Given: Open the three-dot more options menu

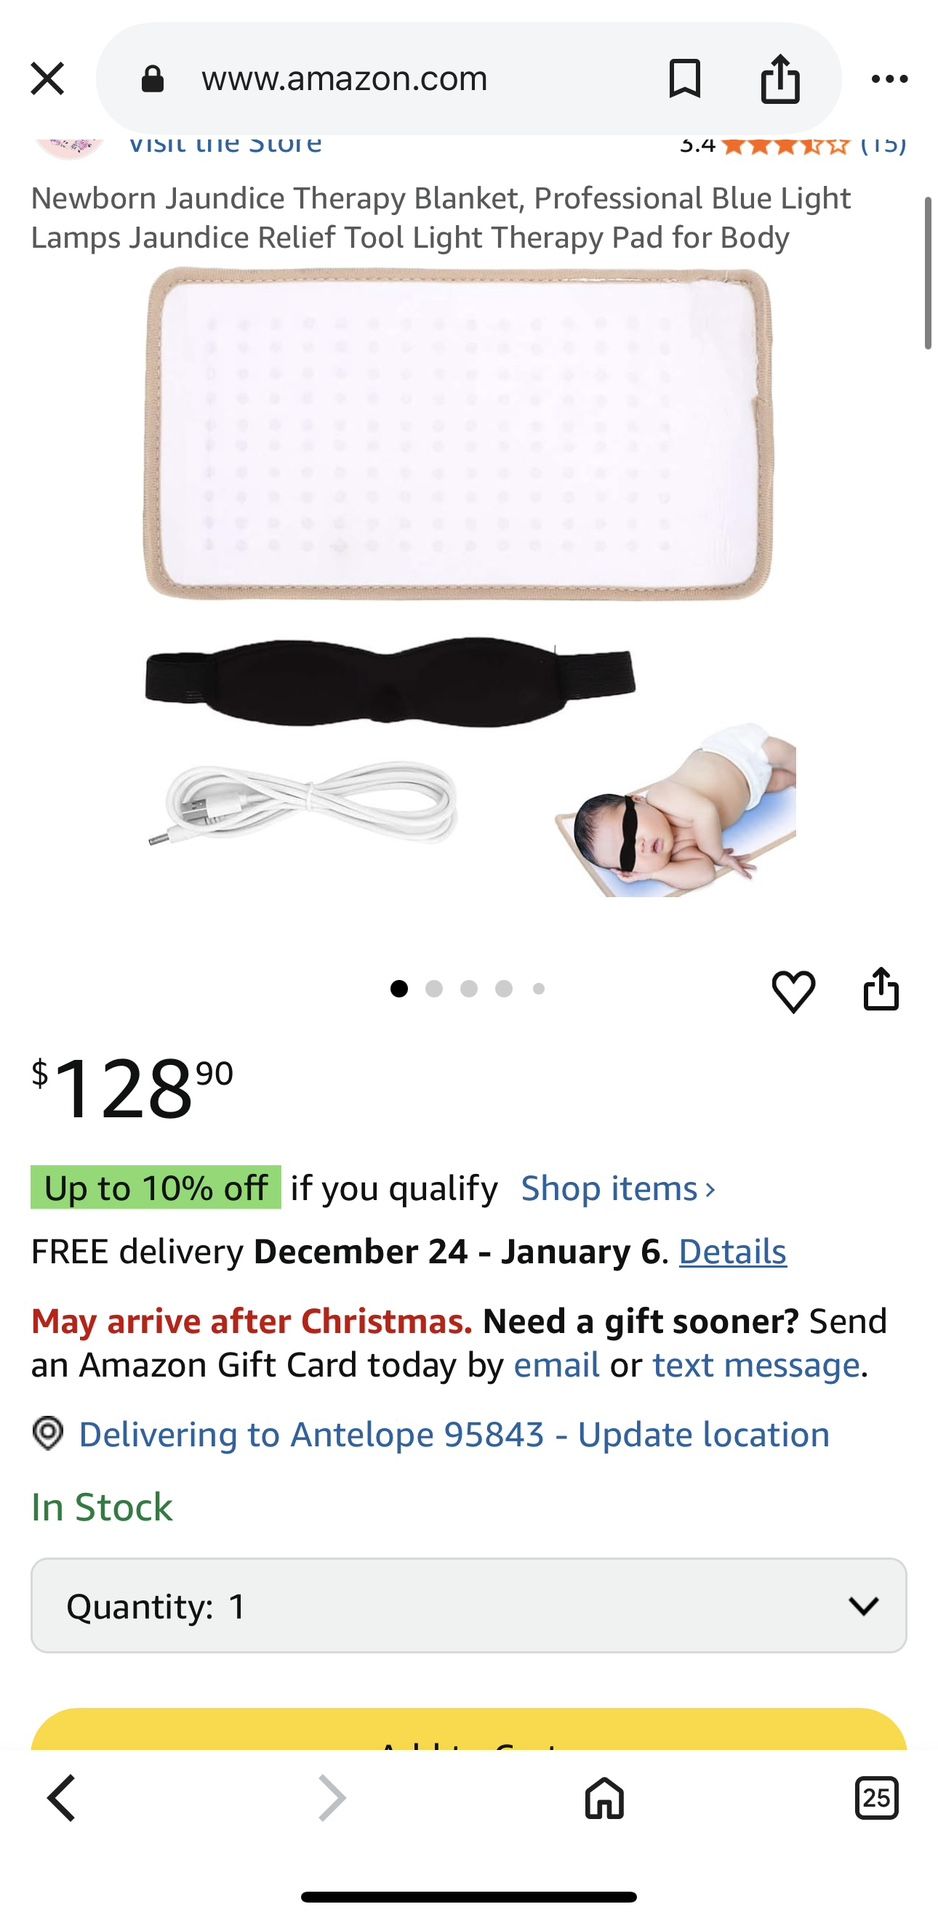Looking at the screenshot, I should tap(889, 79).
